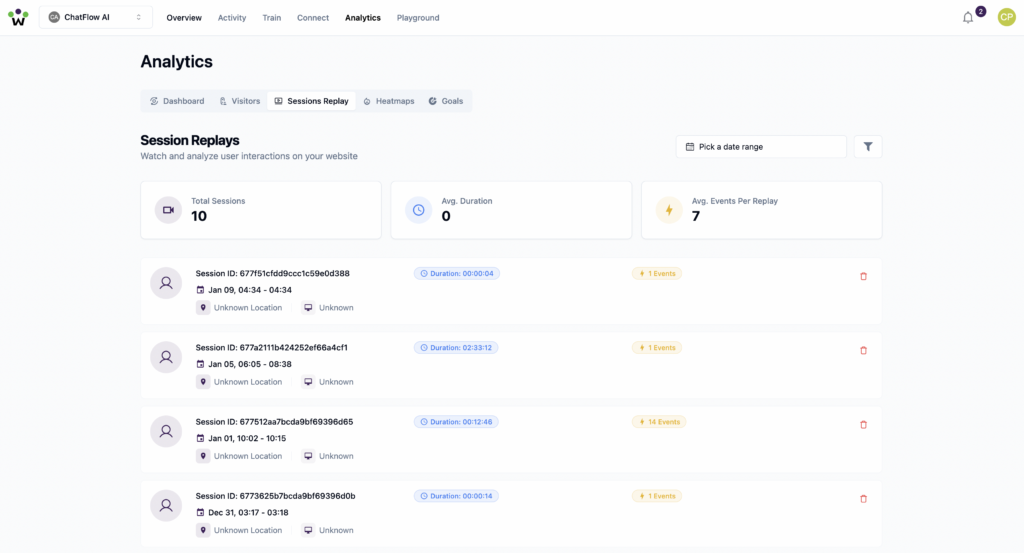1024x553 pixels.
Task: Click the app logo in top left
Action: (18, 17)
